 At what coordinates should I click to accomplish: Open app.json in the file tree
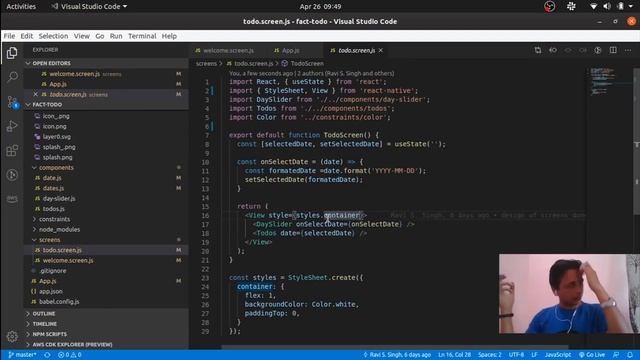coord(50,291)
